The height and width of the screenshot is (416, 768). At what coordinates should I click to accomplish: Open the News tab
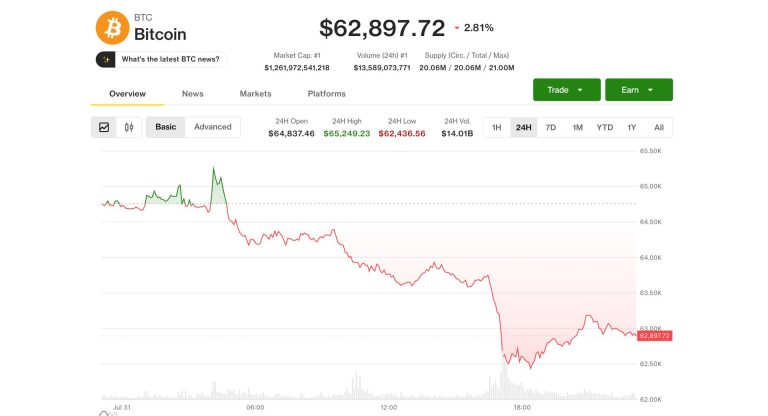point(192,94)
